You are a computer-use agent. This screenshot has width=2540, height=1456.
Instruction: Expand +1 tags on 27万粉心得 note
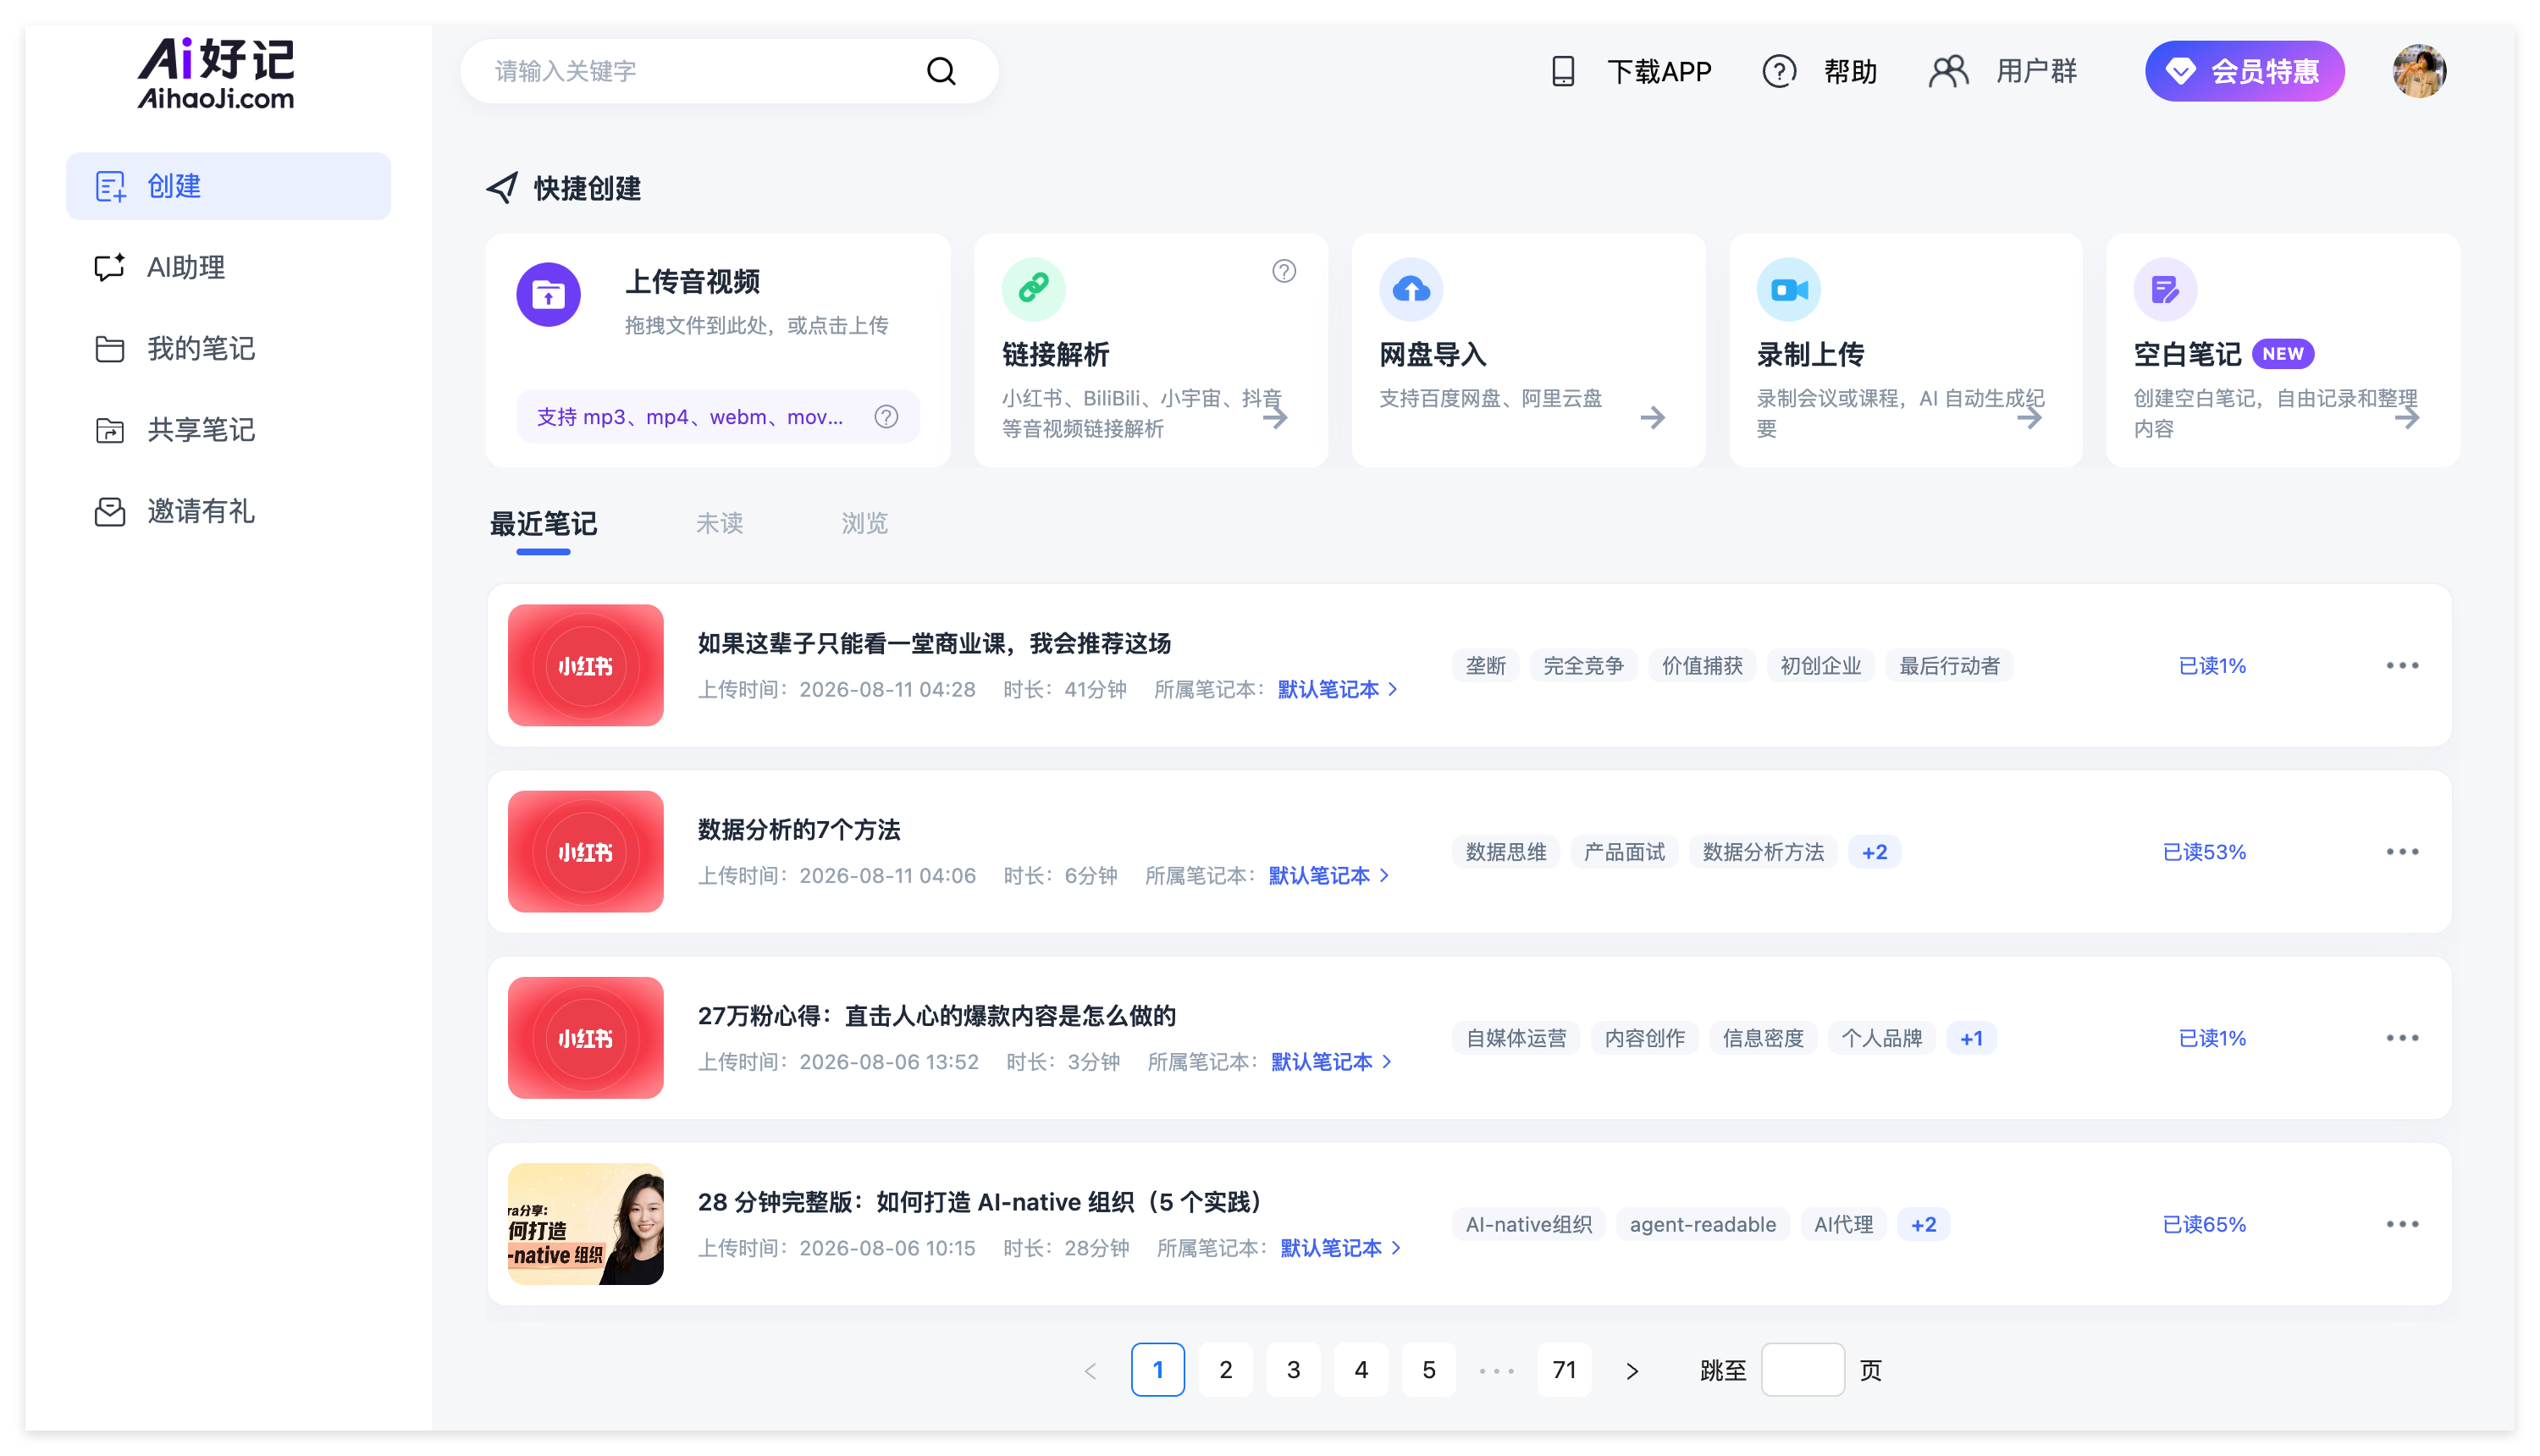coord(1971,1038)
